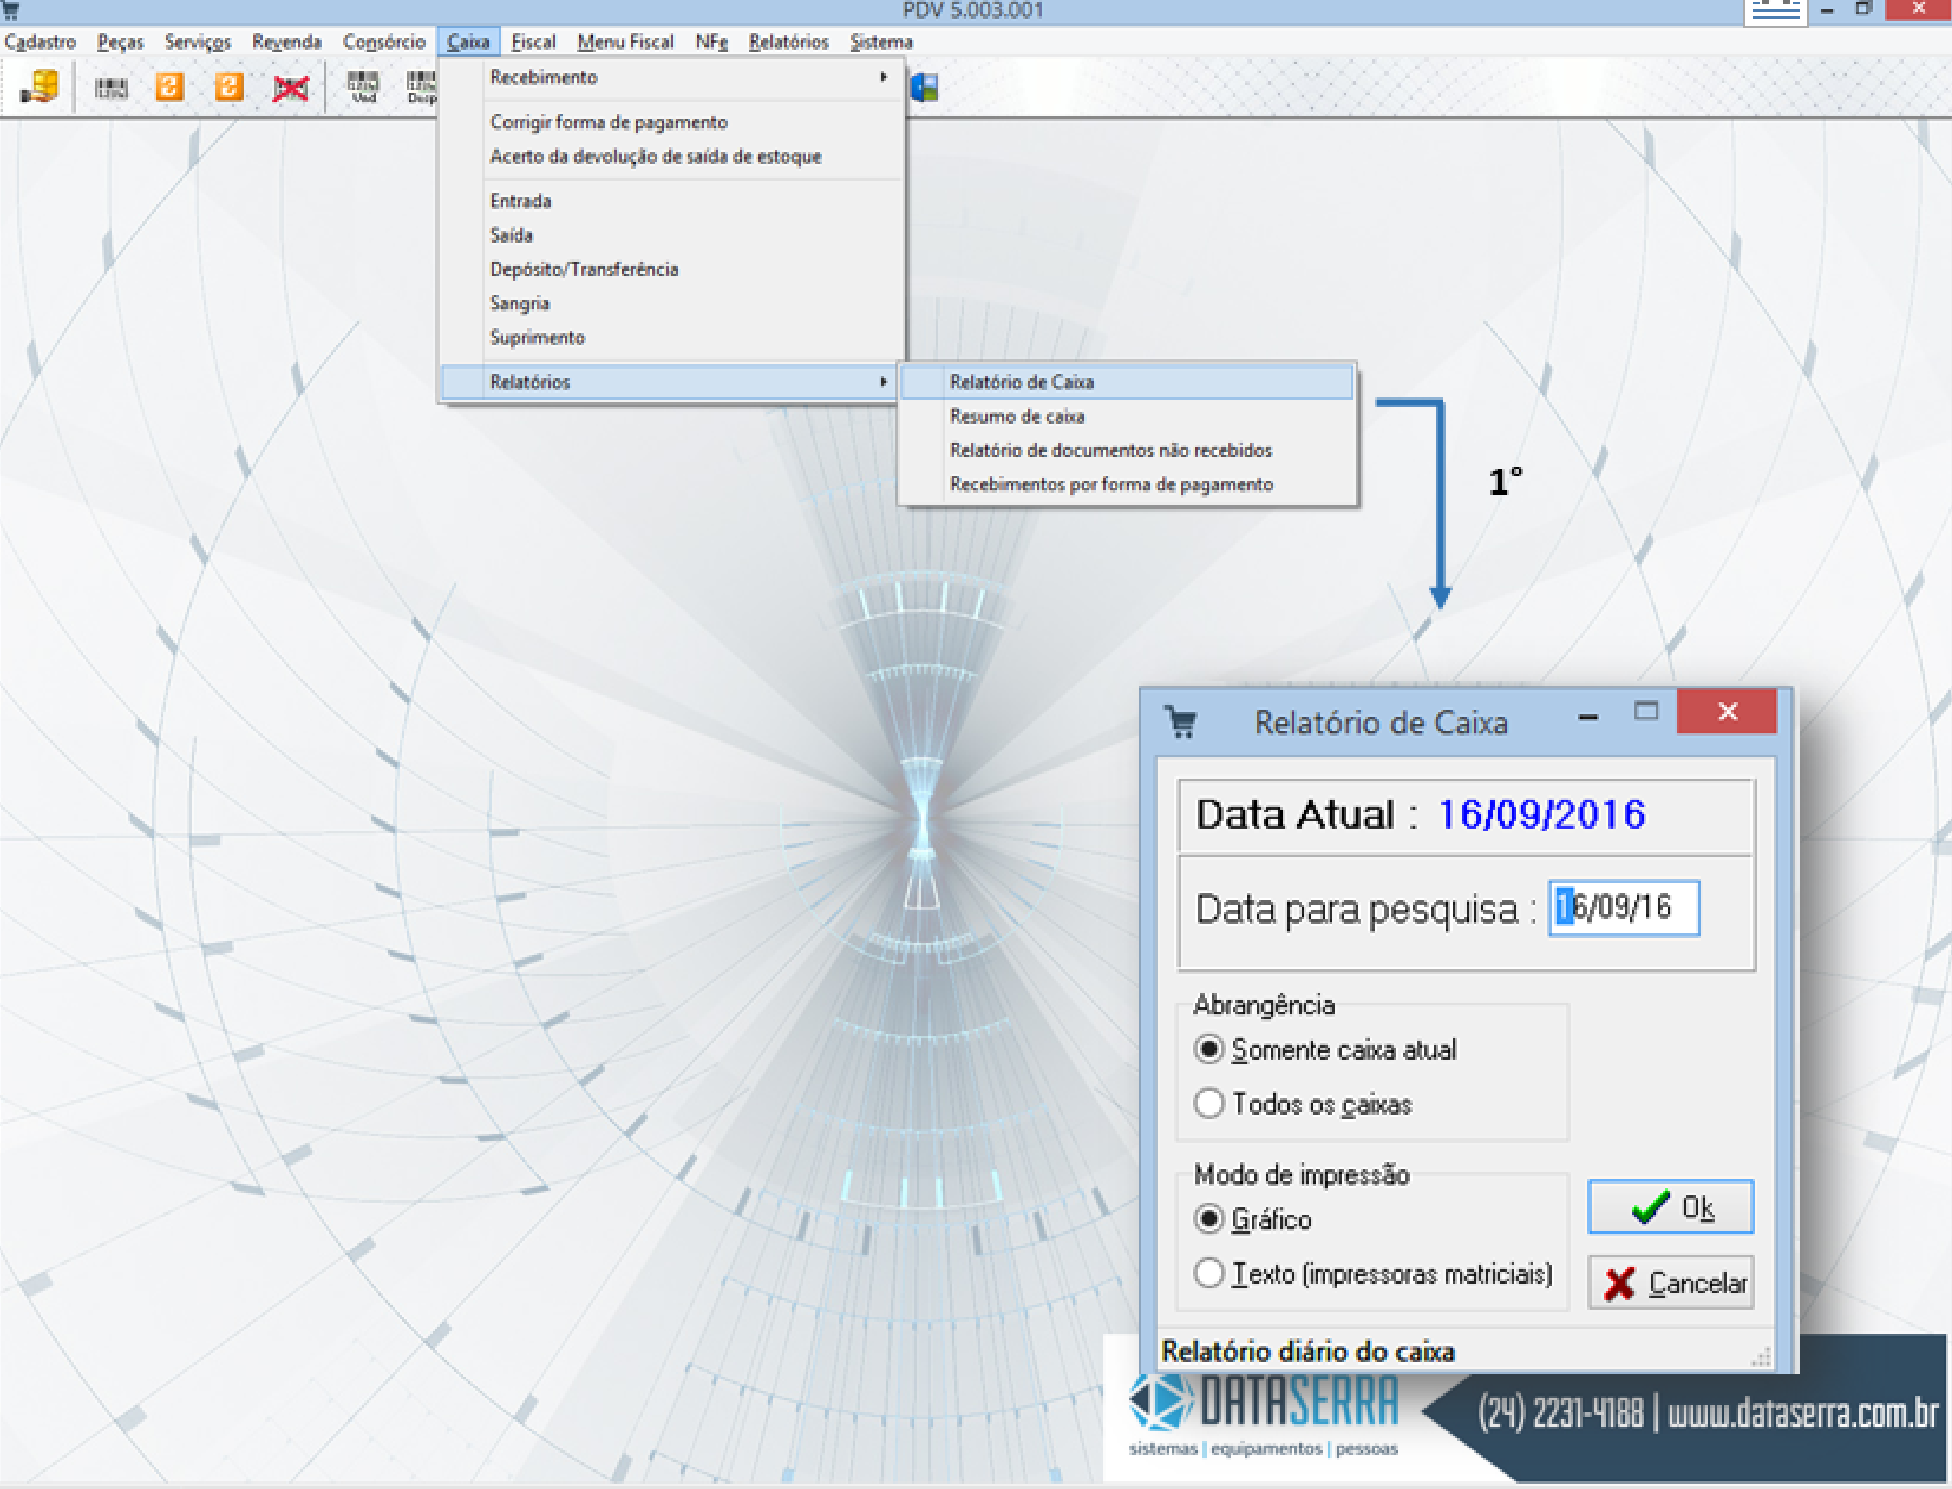This screenshot has width=1952, height=1489.
Task: Select 'Todos os caixas' radio option
Action: [x=1209, y=1103]
